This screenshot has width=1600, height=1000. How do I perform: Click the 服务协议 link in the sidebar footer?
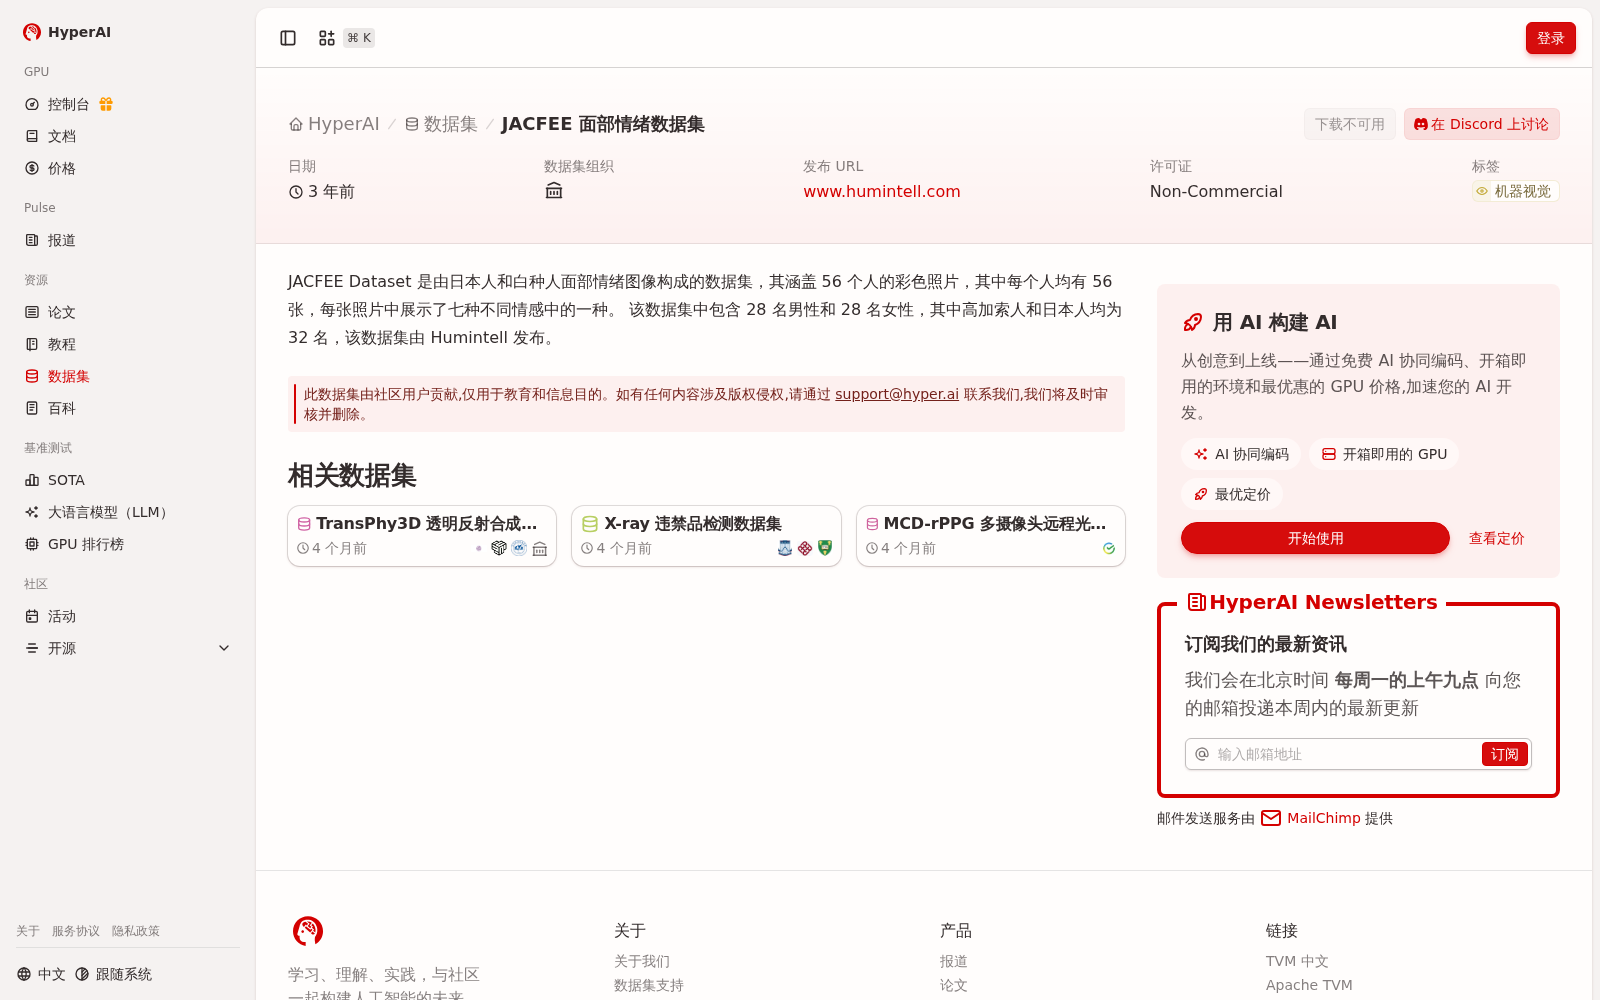[x=76, y=931]
